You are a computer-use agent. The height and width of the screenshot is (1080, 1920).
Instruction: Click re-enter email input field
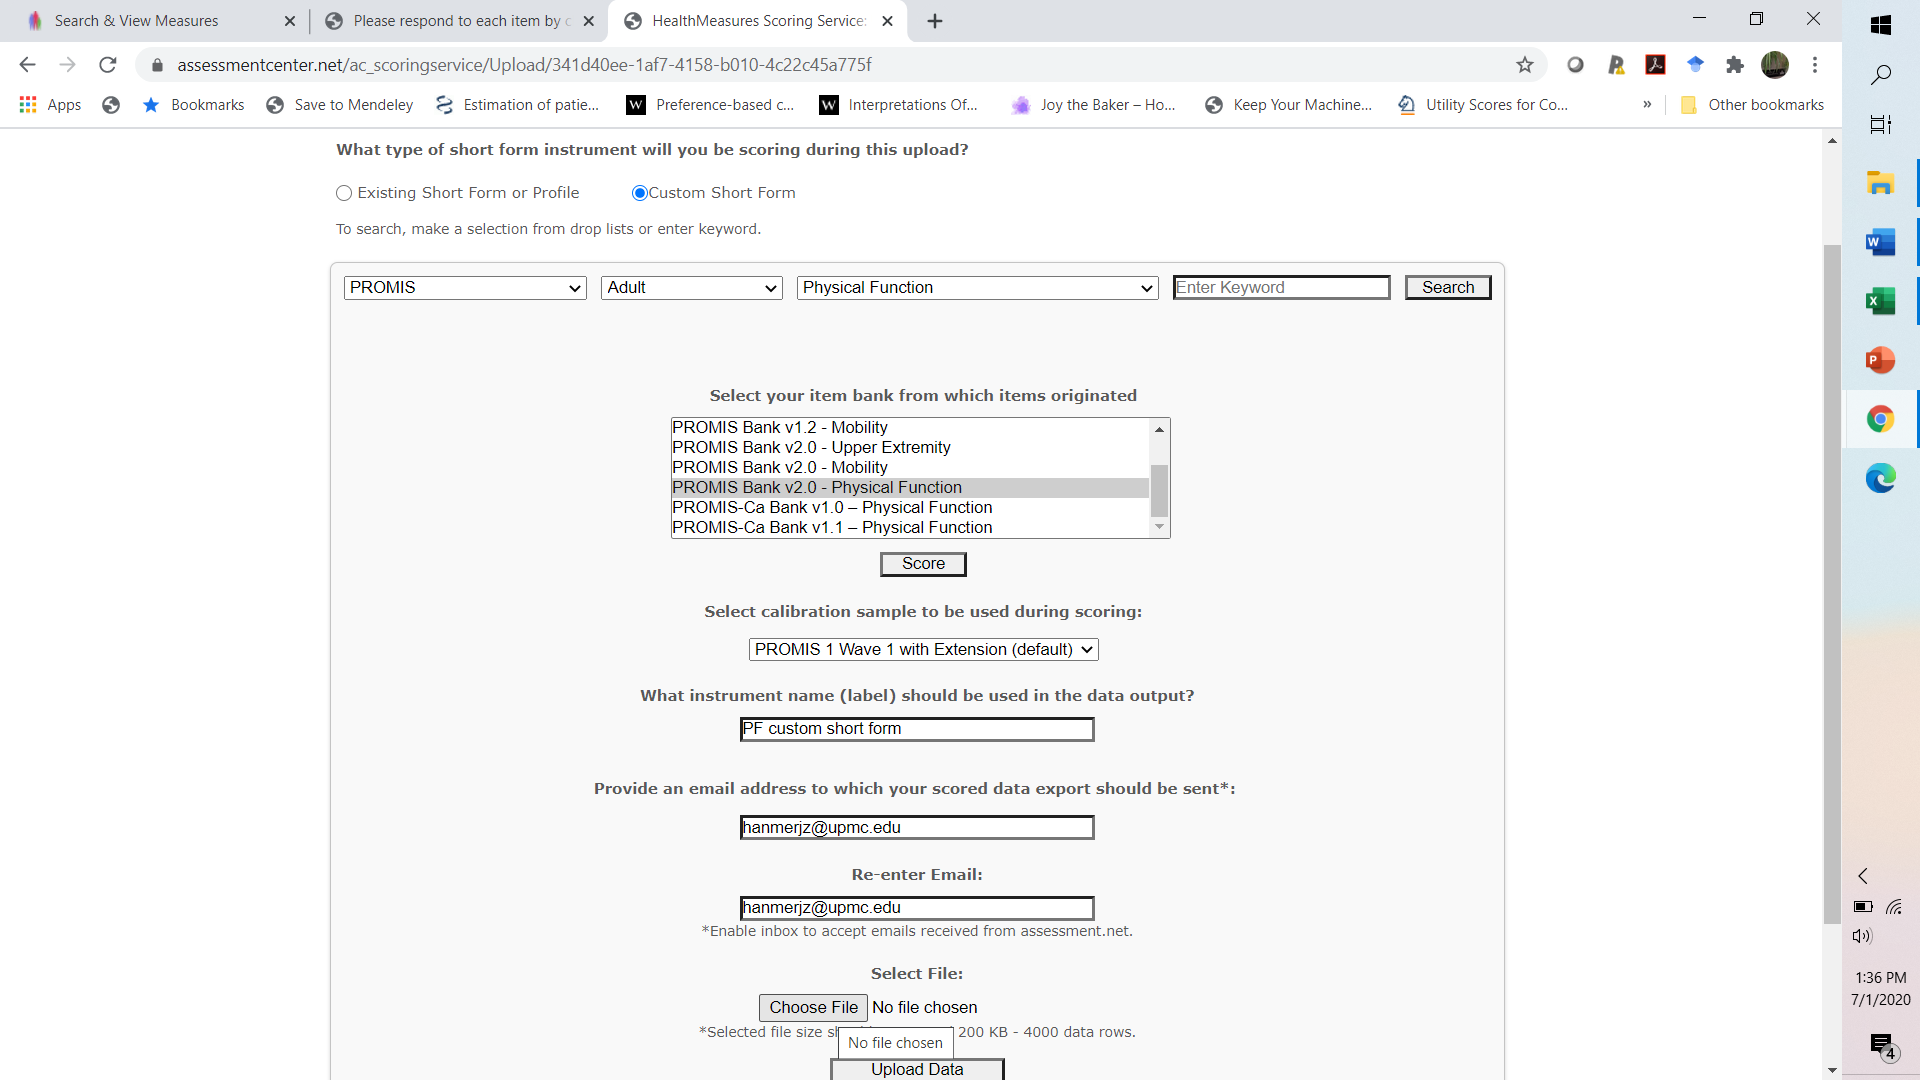[918, 907]
